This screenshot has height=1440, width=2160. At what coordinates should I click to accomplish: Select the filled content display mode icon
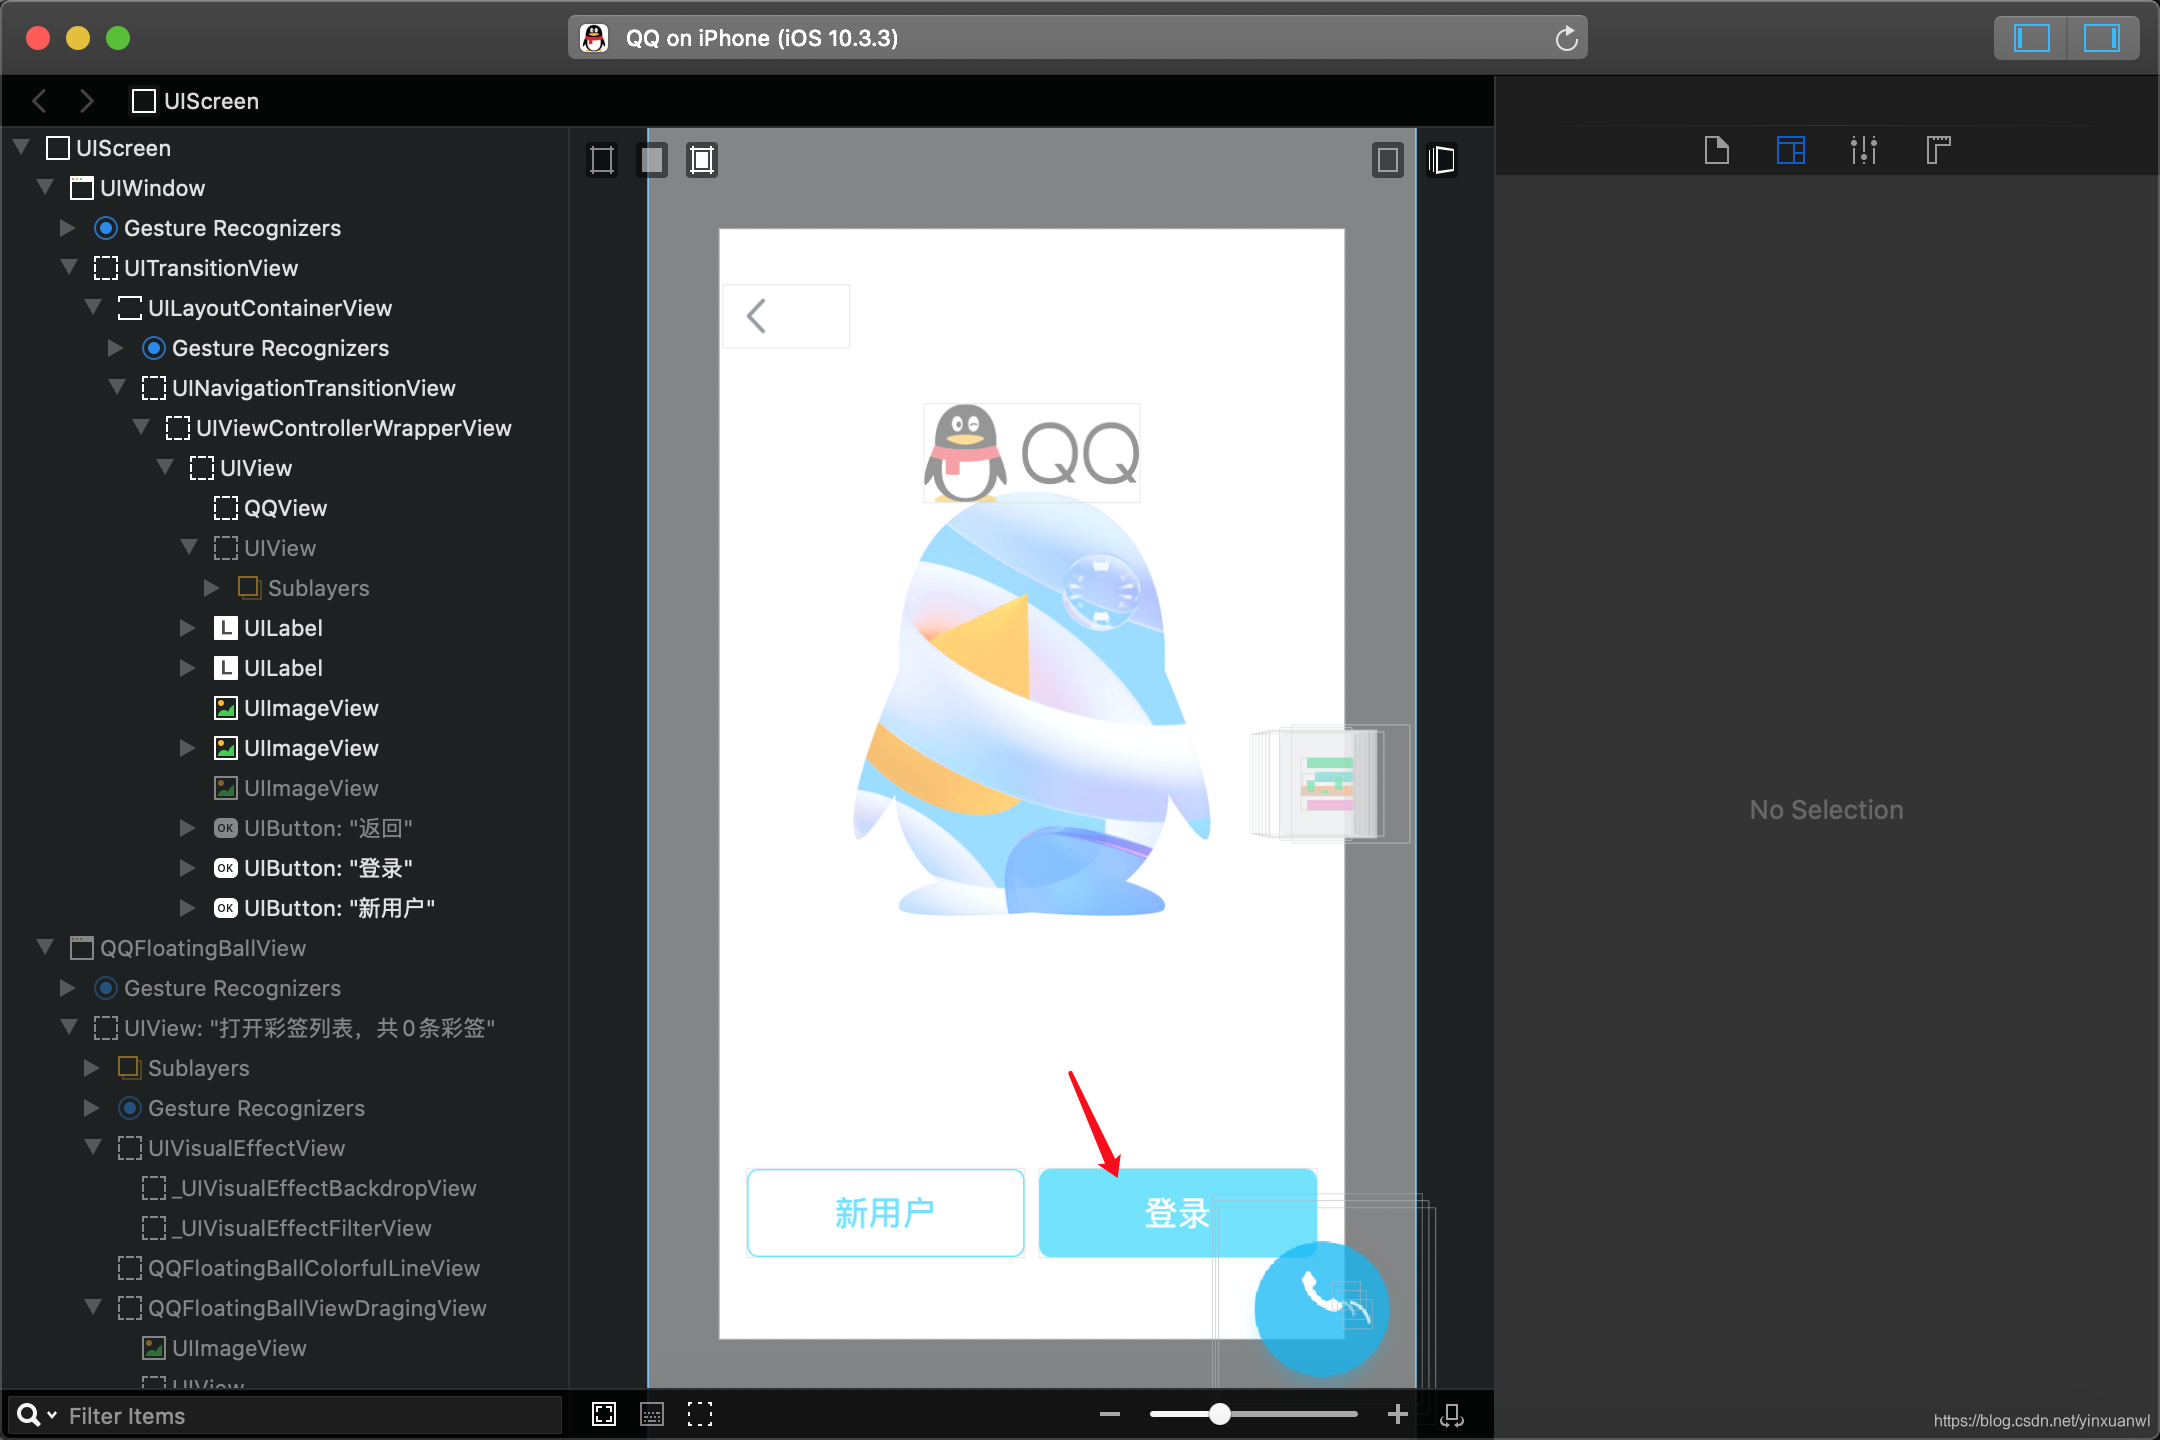[652, 160]
